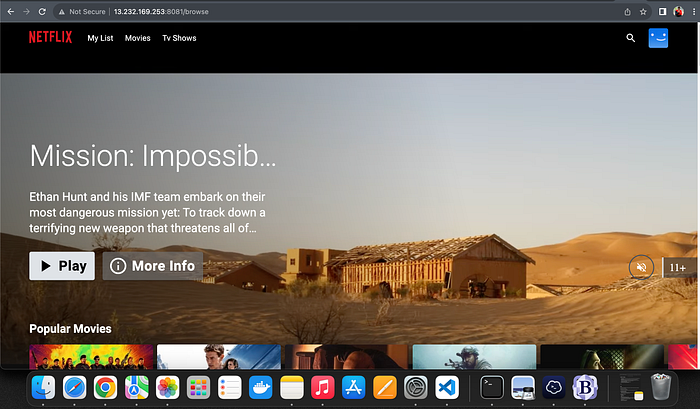The height and width of the screenshot is (409, 700).
Task: Open Preview from the dock
Action: click(523, 387)
